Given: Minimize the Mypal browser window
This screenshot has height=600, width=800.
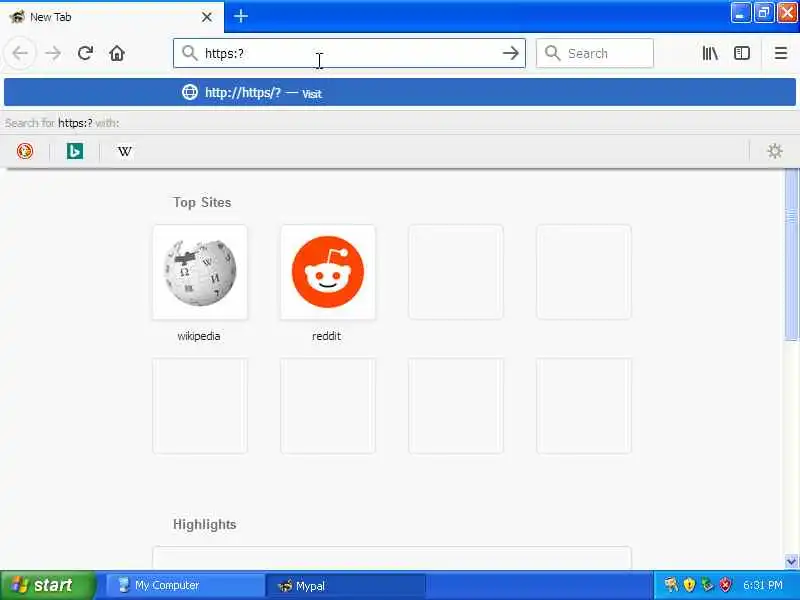Looking at the screenshot, I should (x=740, y=14).
